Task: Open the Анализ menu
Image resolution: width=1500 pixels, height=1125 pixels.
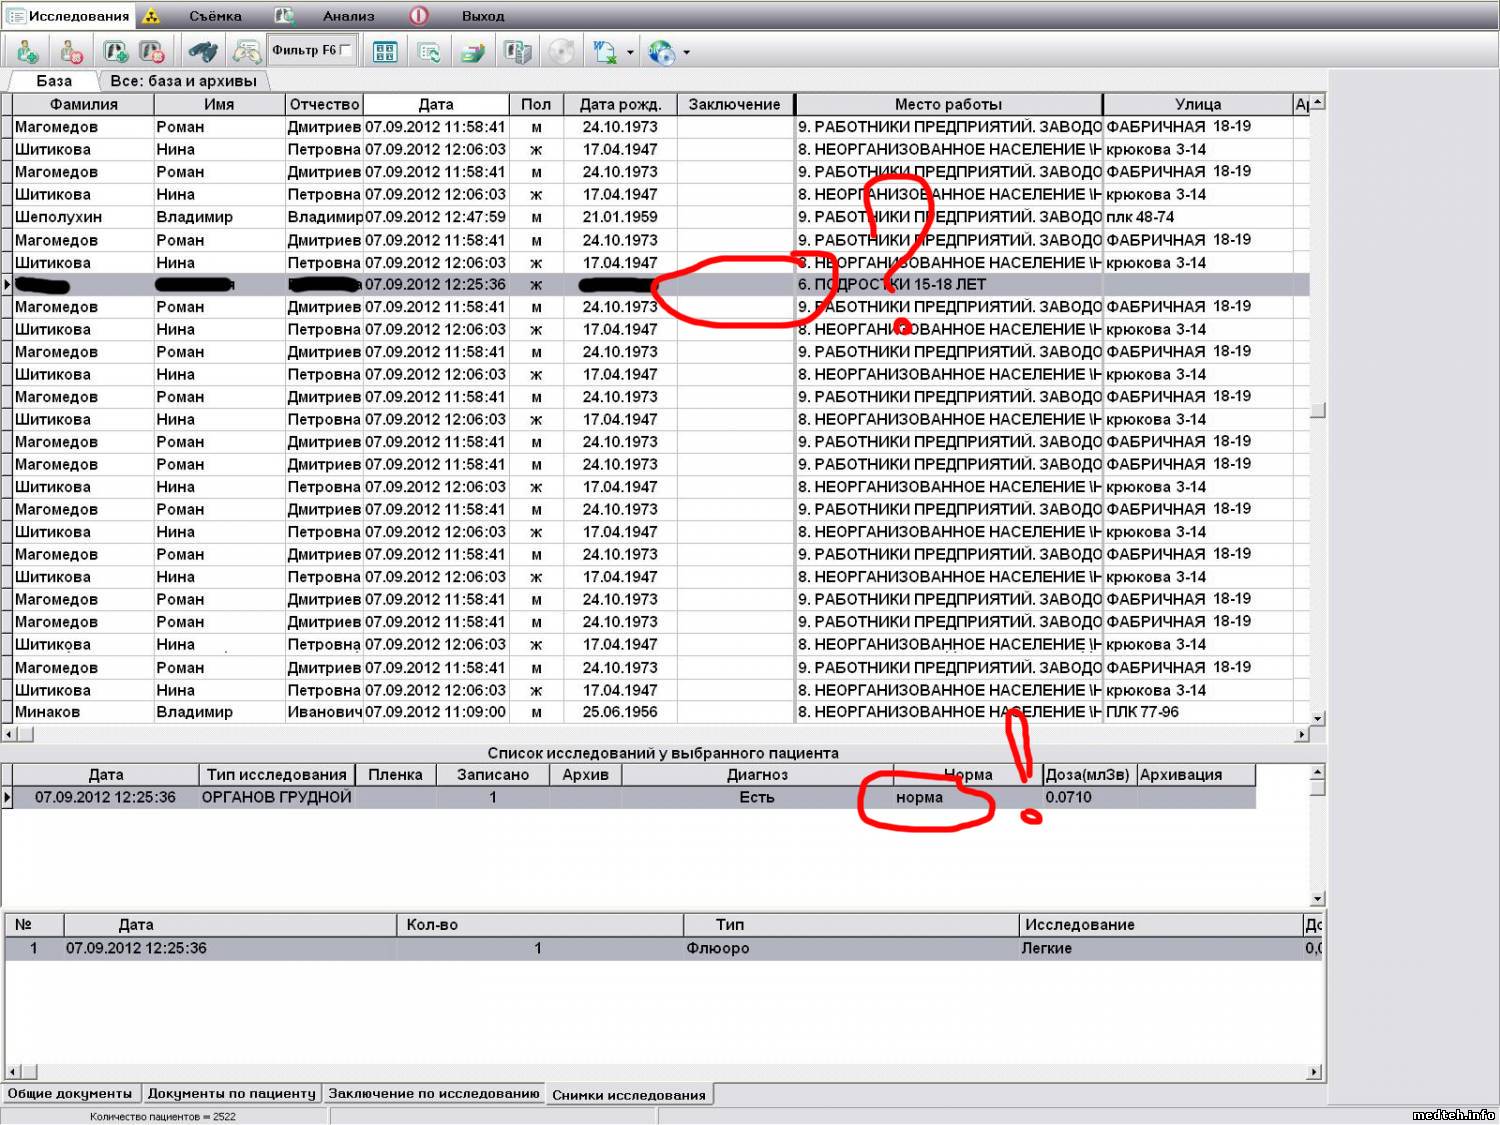Action: click(x=348, y=16)
